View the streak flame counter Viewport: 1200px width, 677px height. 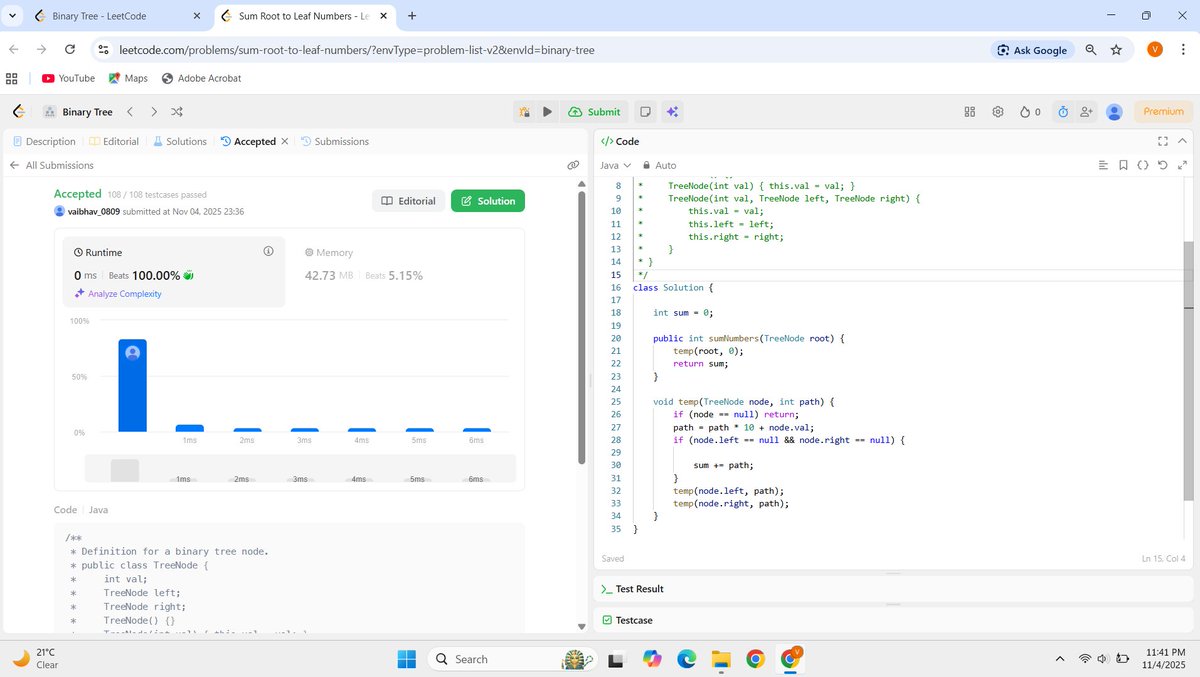(1030, 112)
